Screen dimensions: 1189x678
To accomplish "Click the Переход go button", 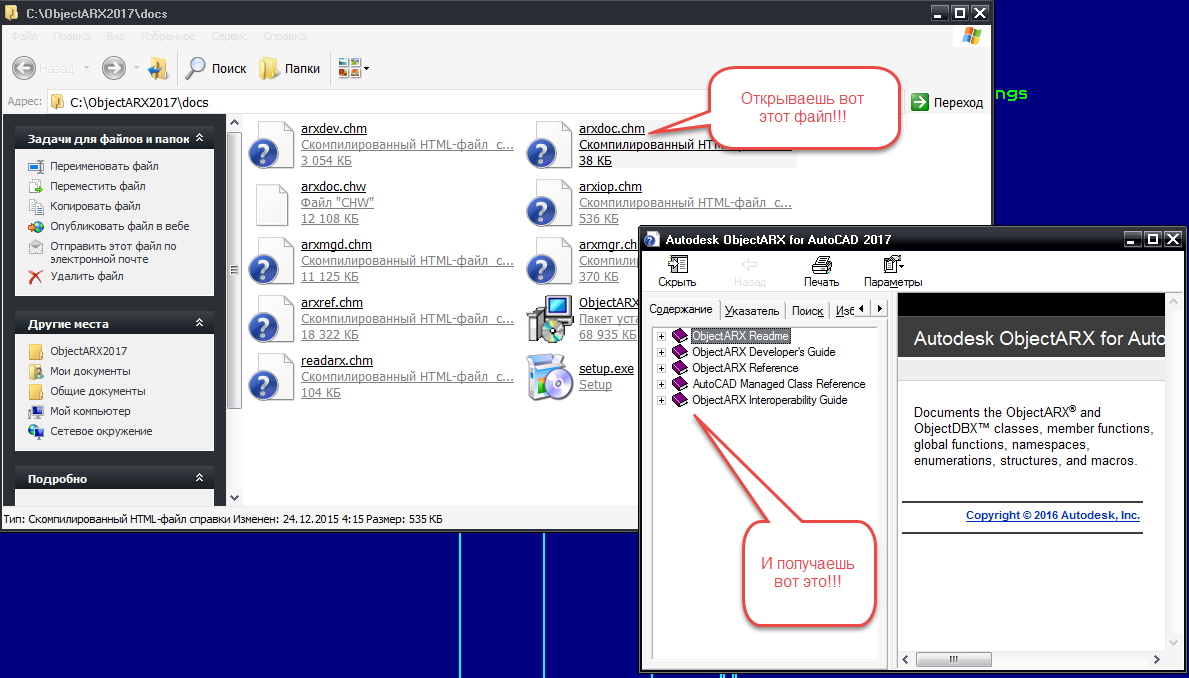I will (948, 102).
